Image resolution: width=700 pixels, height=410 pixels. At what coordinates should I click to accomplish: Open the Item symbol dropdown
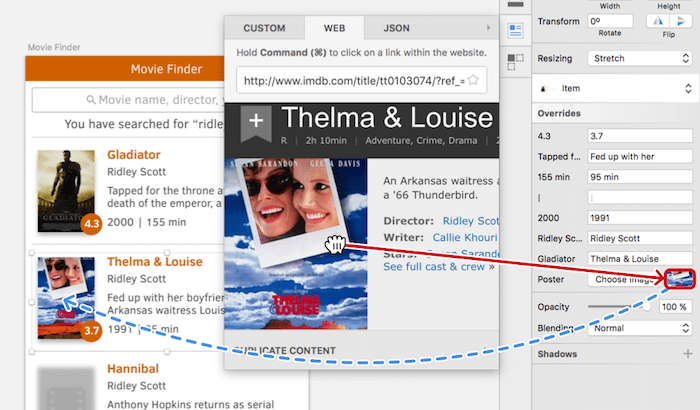click(615, 88)
